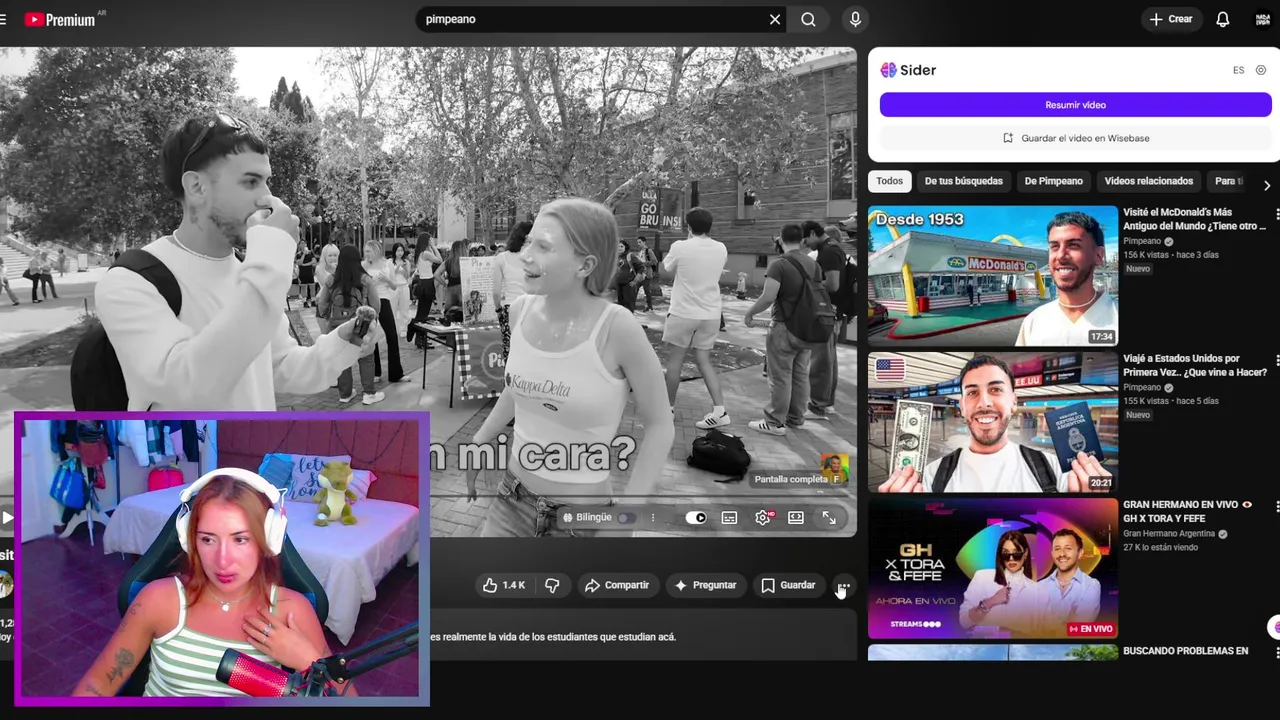The width and height of the screenshot is (1280, 720).
Task: Toggle subtitles in the player
Action: 729,517
